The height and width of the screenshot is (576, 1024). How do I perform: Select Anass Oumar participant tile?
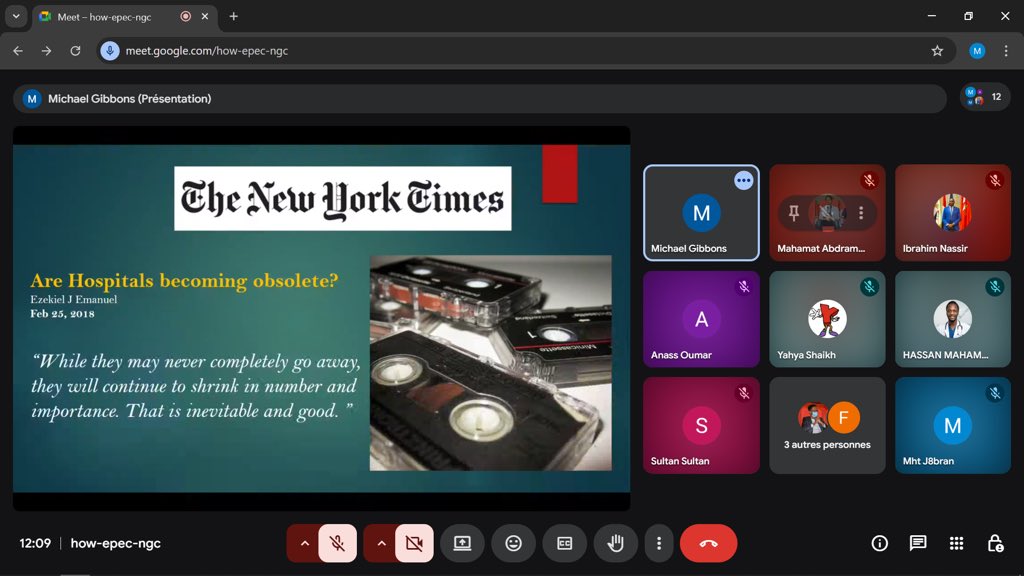701,319
